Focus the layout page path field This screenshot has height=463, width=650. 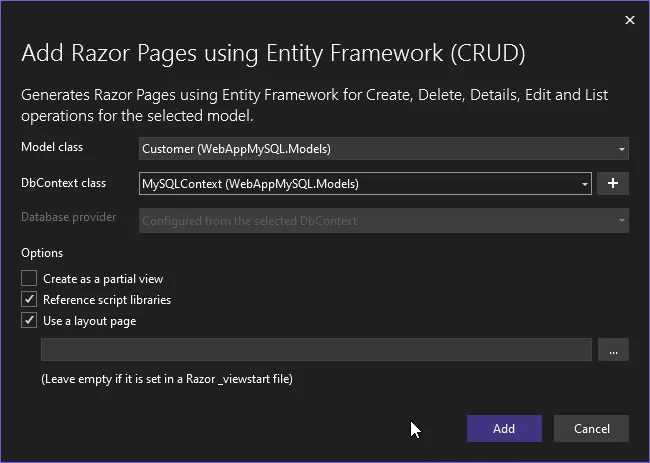(316, 349)
